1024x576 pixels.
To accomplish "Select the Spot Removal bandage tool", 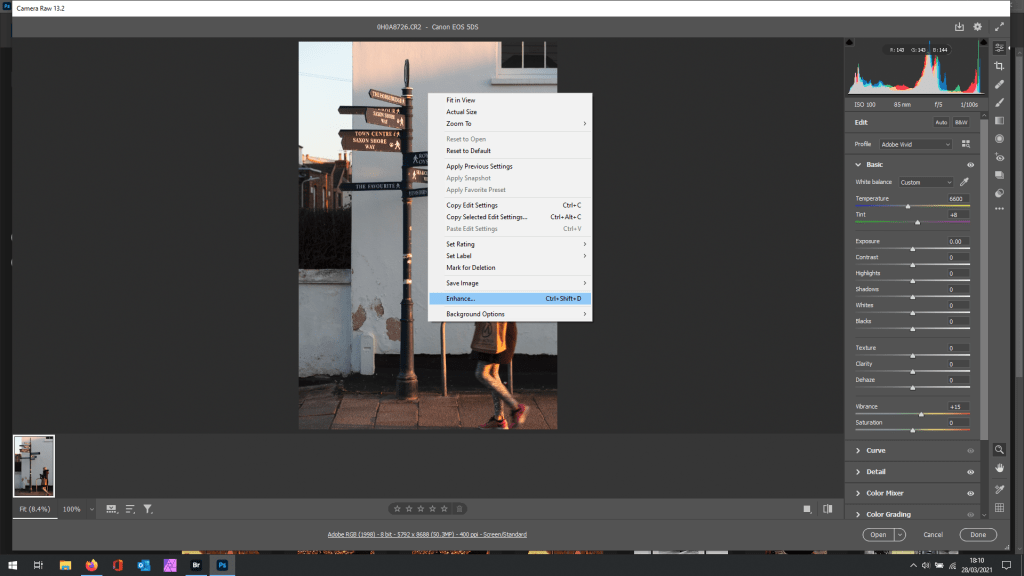I will coord(999,84).
